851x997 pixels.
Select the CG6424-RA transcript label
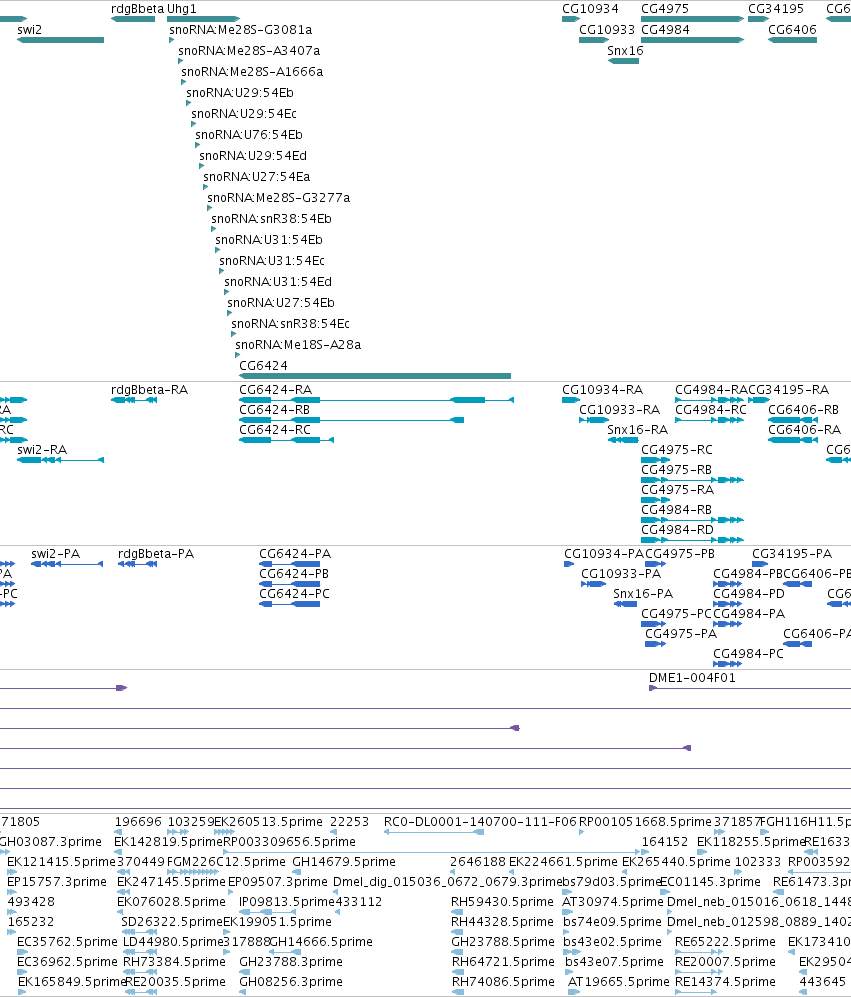click(275, 390)
